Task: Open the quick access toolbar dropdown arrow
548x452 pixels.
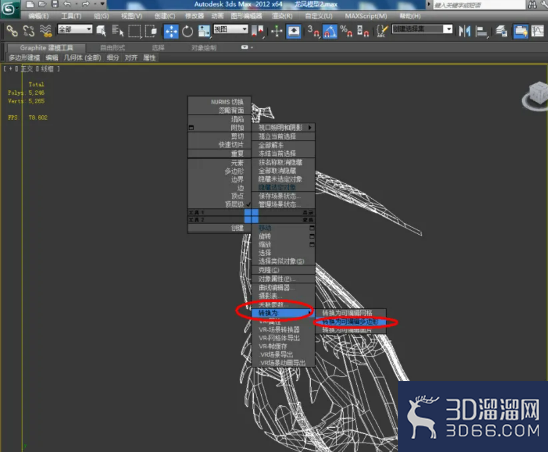Action: (102, 4)
